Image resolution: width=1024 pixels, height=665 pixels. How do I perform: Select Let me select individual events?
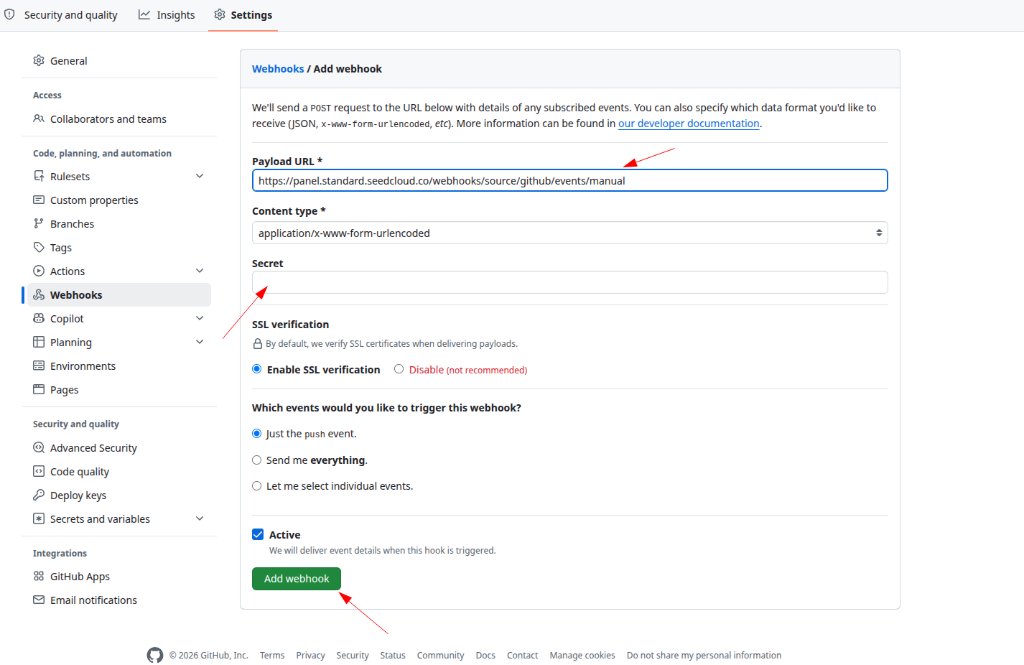pos(257,486)
